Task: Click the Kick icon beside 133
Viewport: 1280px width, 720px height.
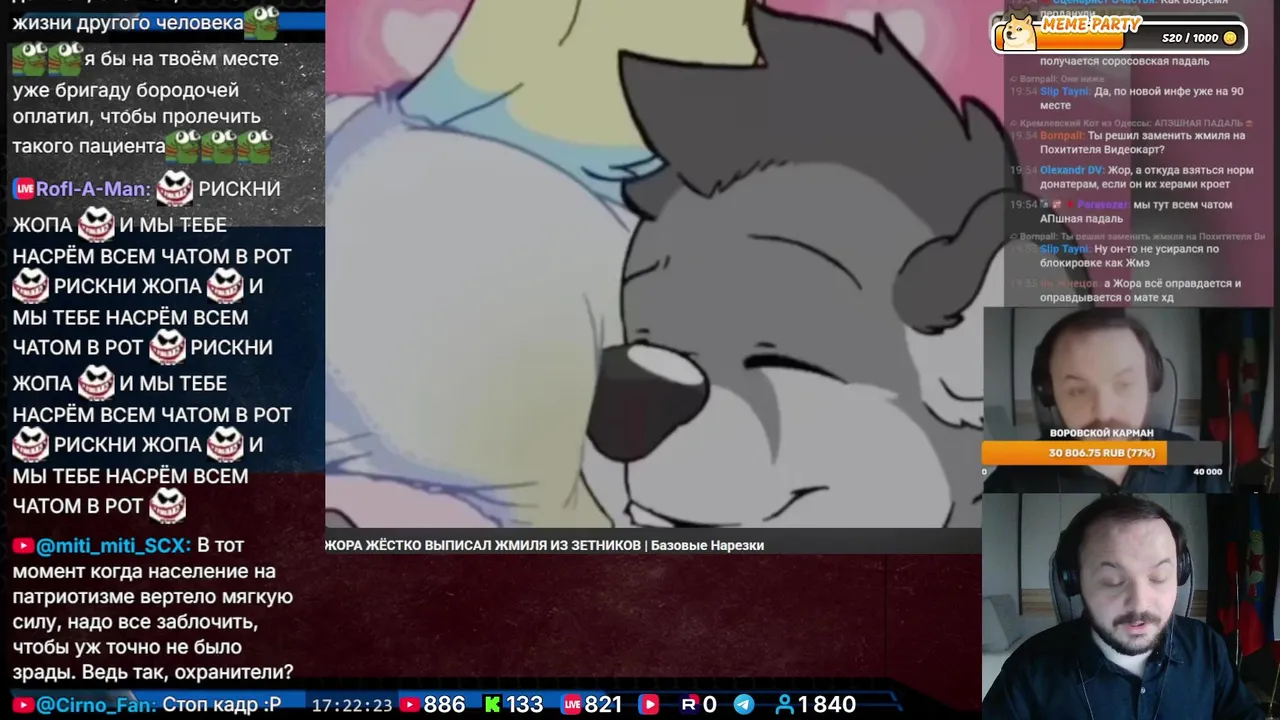Action: pyautogui.click(x=492, y=705)
